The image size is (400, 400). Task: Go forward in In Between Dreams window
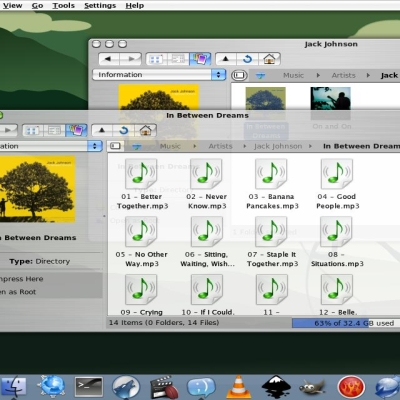pos(8,130)
